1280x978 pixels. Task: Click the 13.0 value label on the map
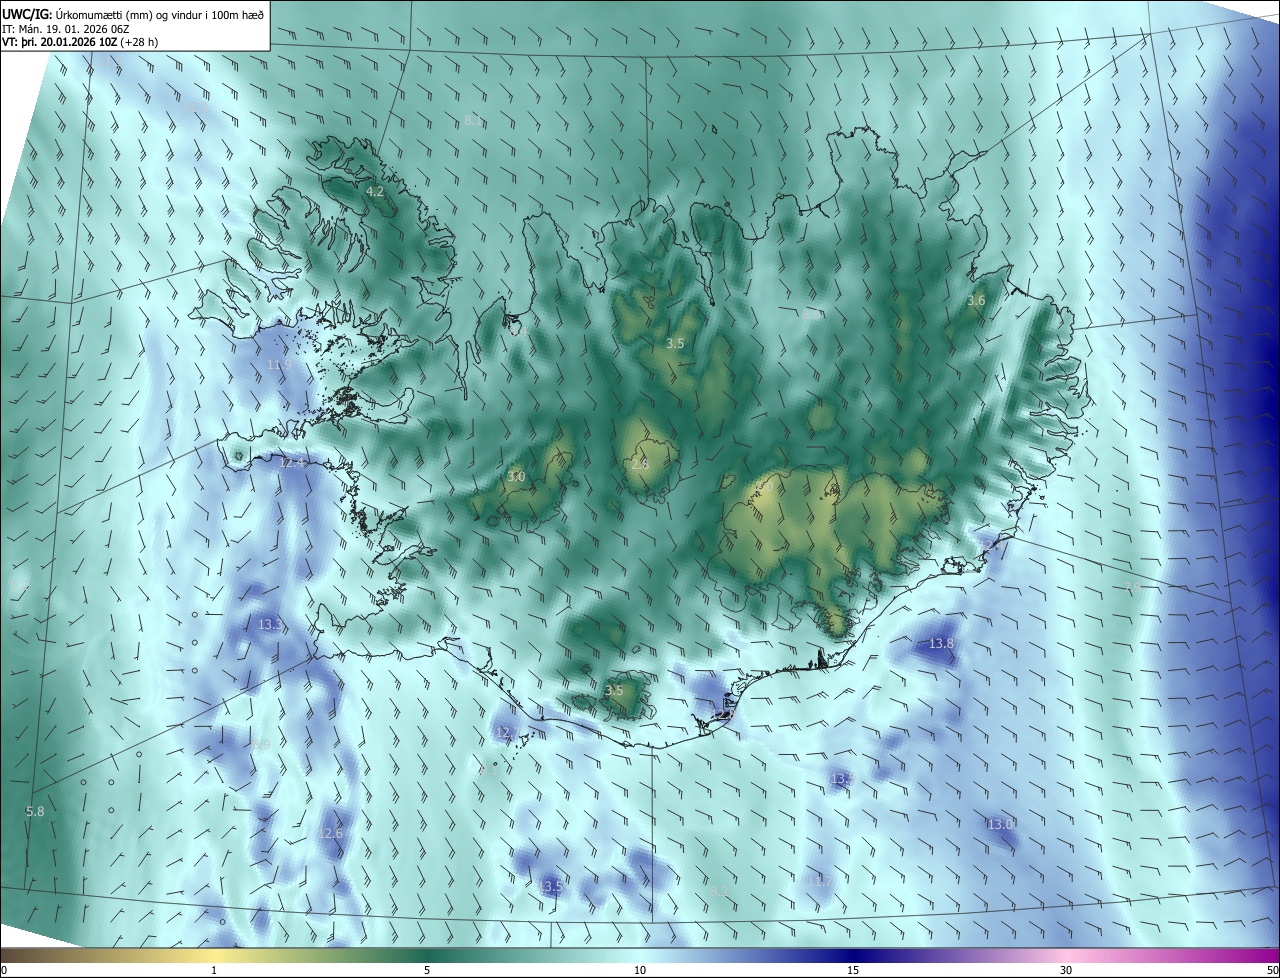(1000, 824)
